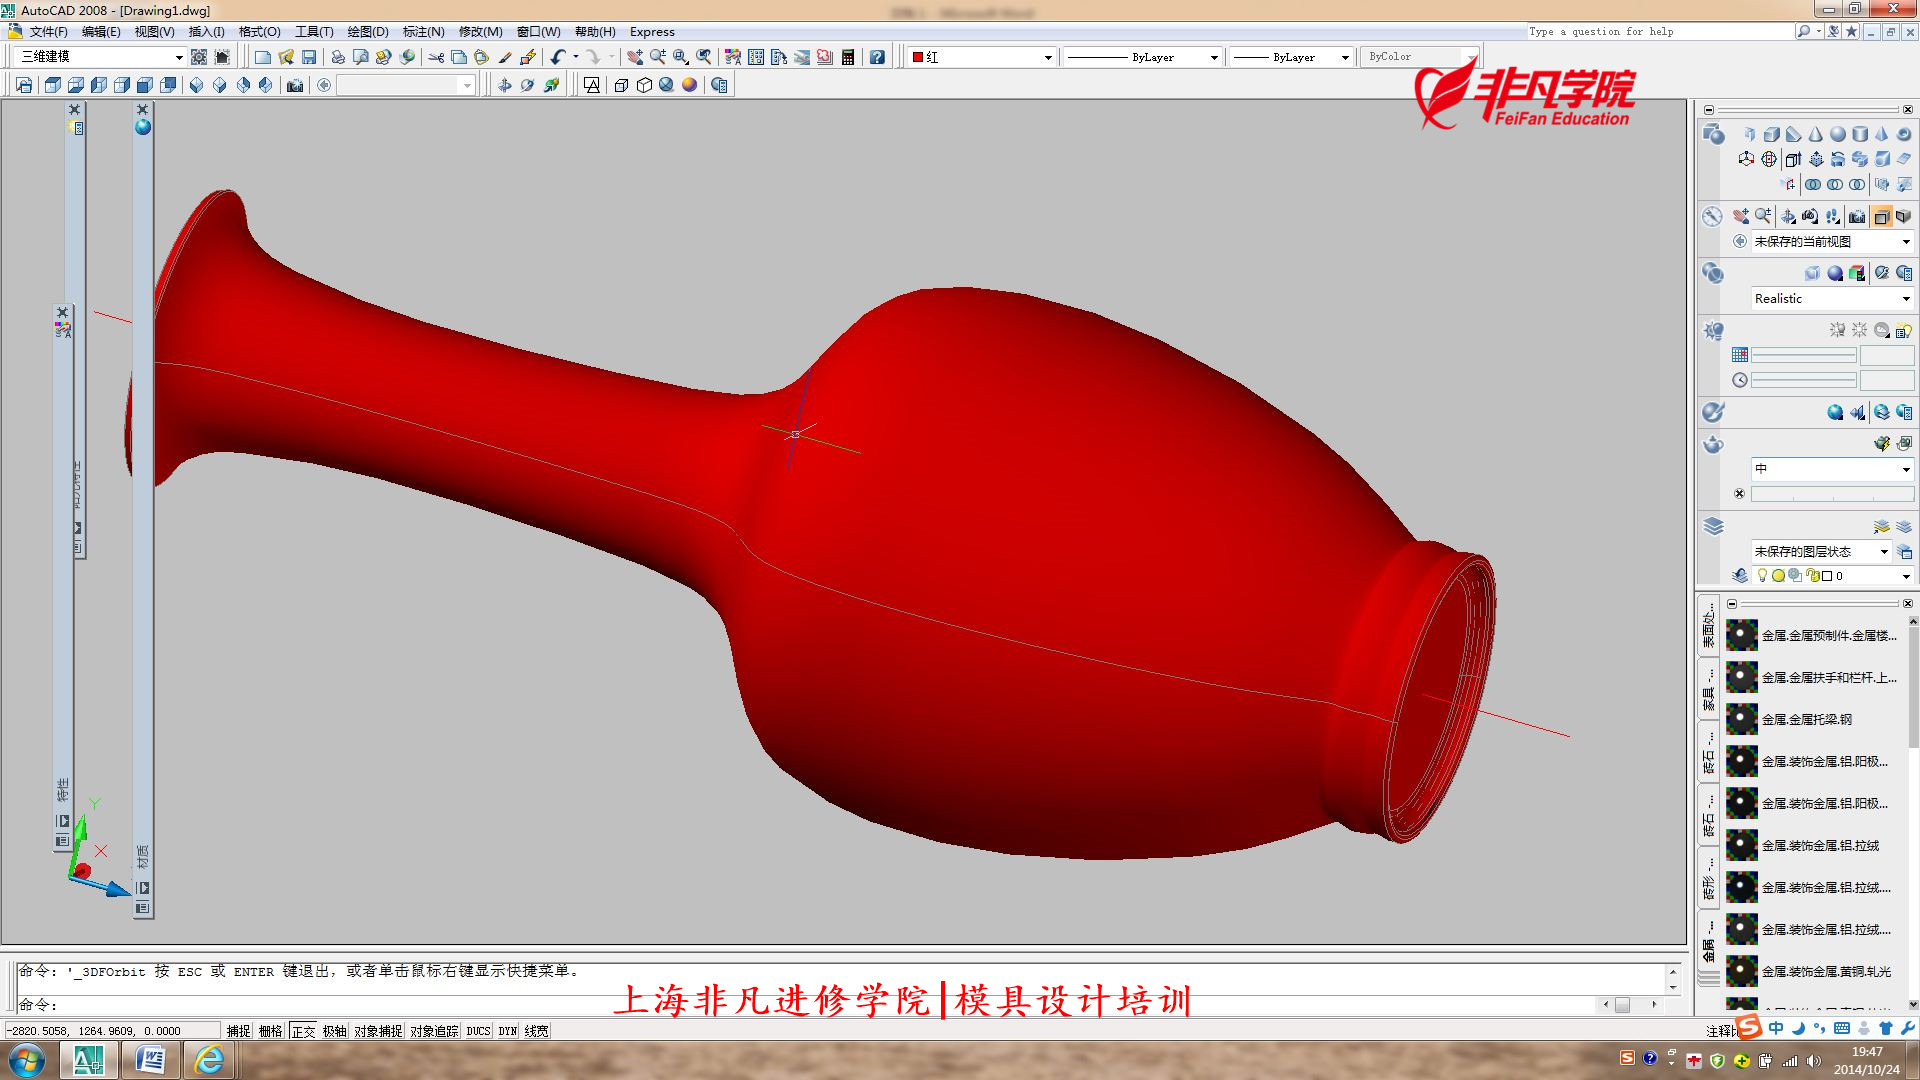The height and width of the screenshot is (1080, 1920).
Task: Open the 三维建模 workspace dropdown
Action: 100,57
